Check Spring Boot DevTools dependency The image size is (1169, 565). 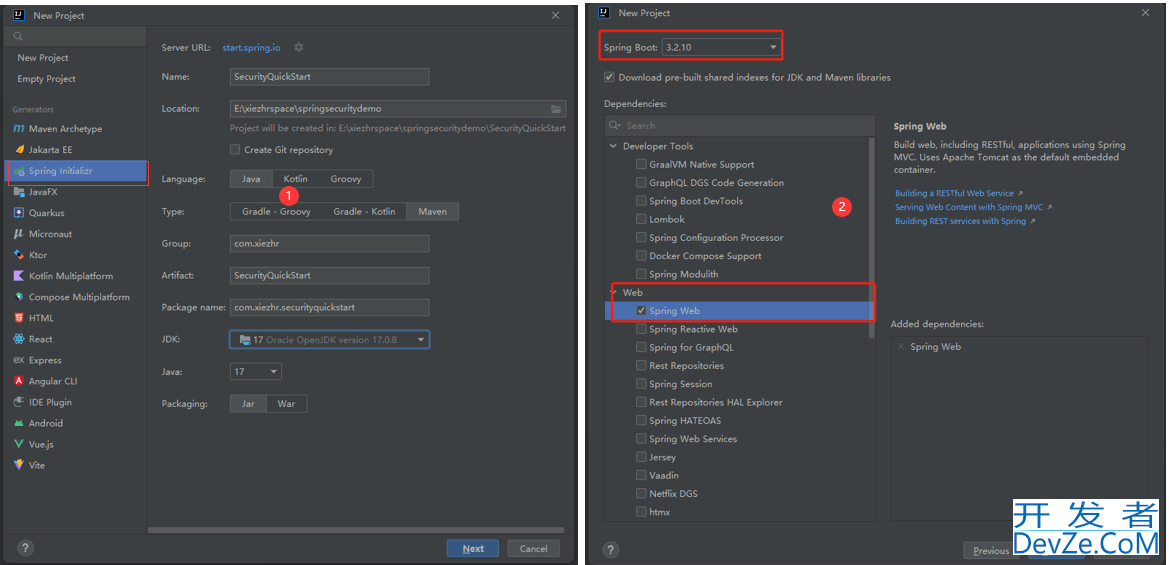click(641, 201)
